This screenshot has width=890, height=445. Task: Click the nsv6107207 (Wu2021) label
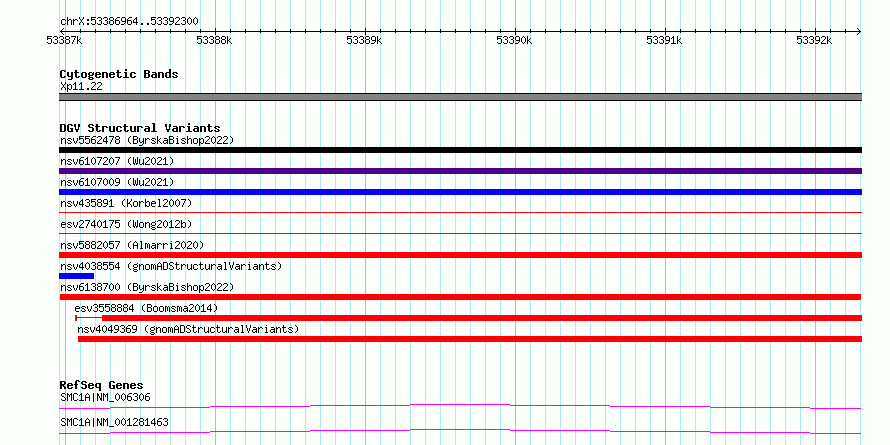point(117,161)
